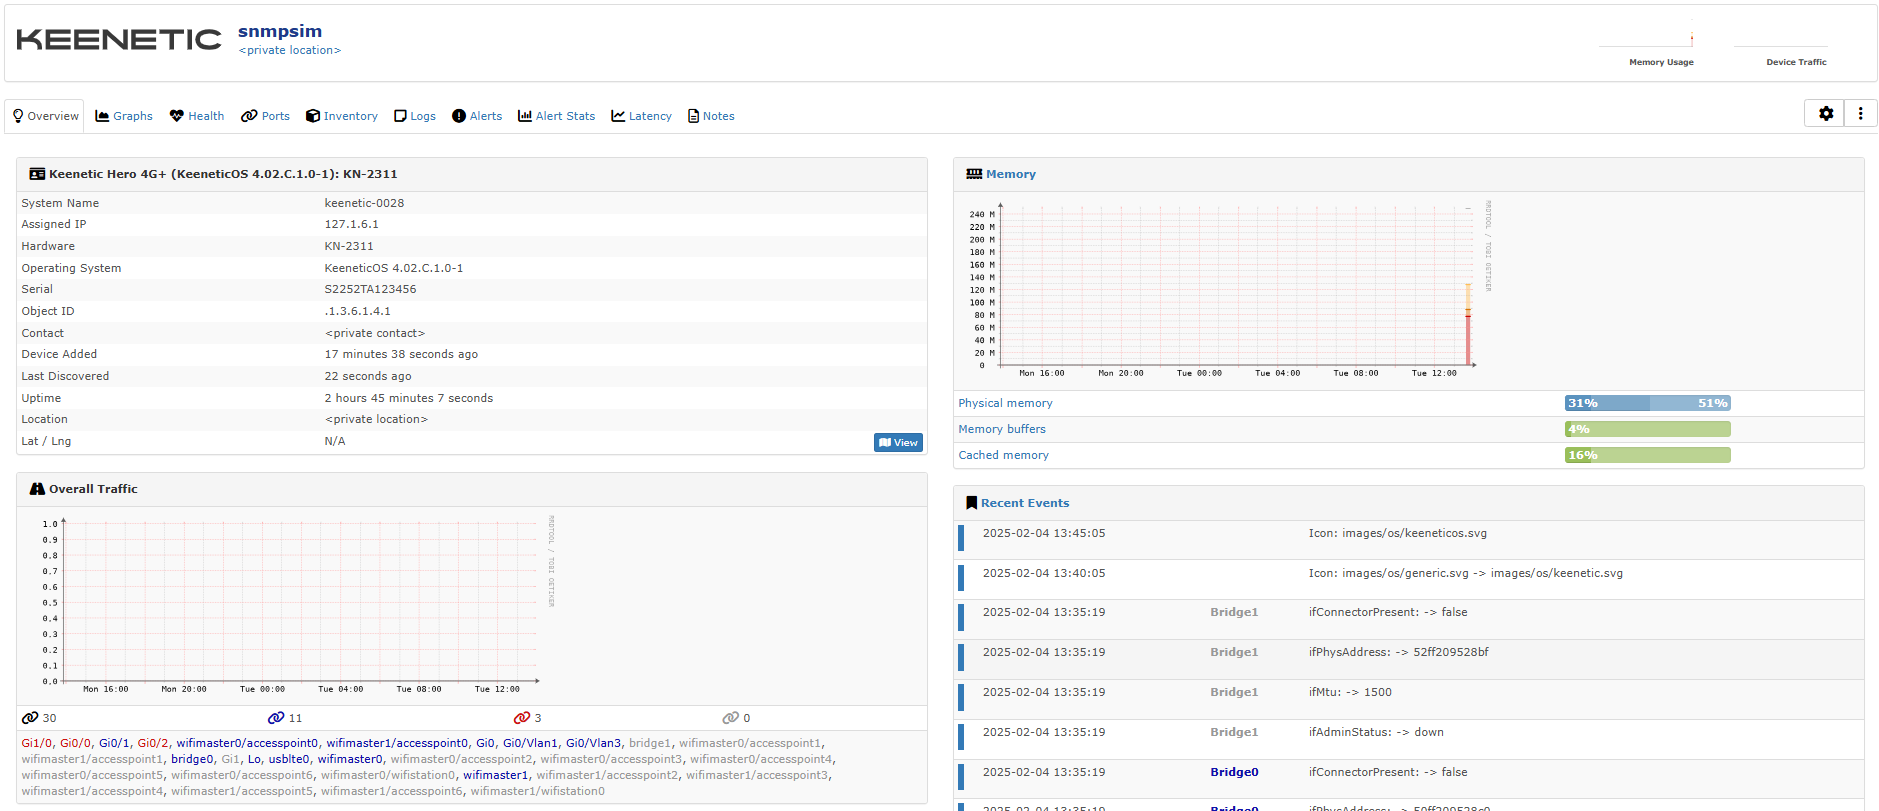Click the settings gear icon
Screen dimensions: 1879x811
point(1826,114)
